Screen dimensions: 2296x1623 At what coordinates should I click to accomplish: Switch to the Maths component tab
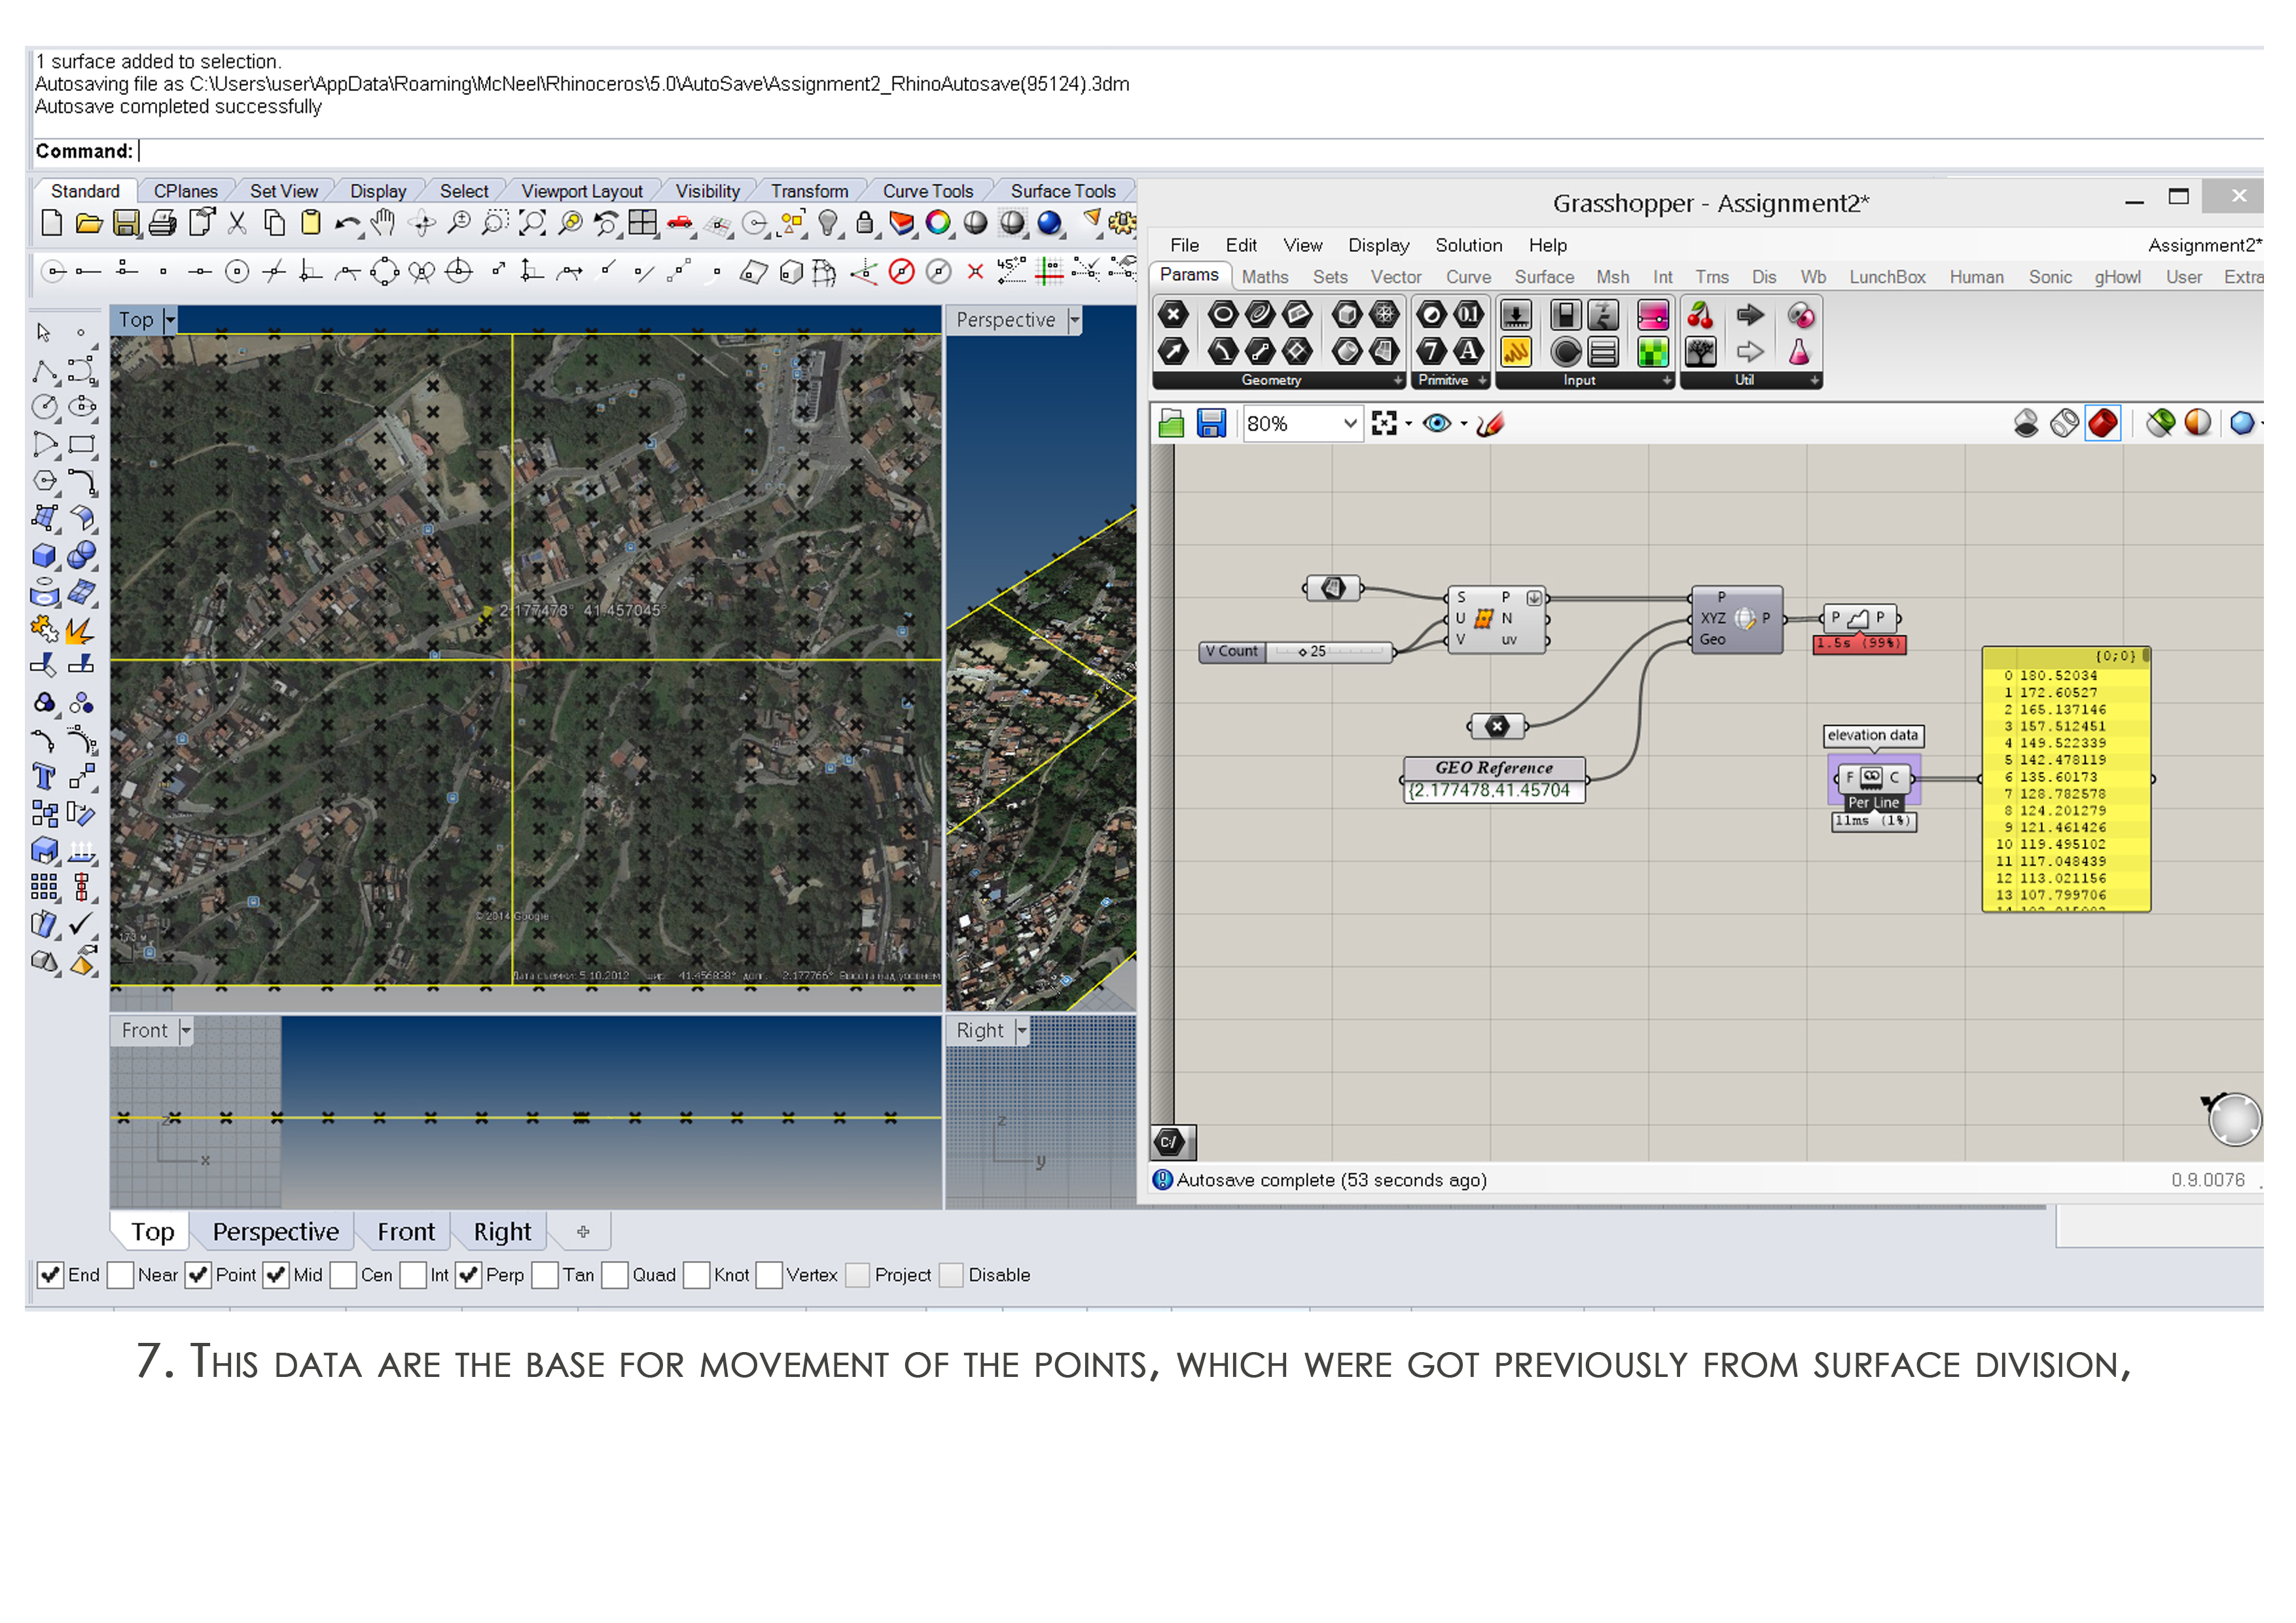coord(1264,277)
